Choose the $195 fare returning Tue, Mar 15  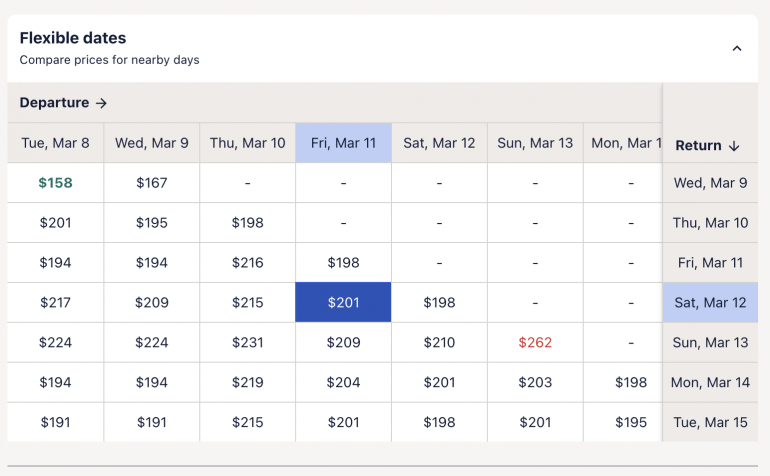click(x=631, y=422)
